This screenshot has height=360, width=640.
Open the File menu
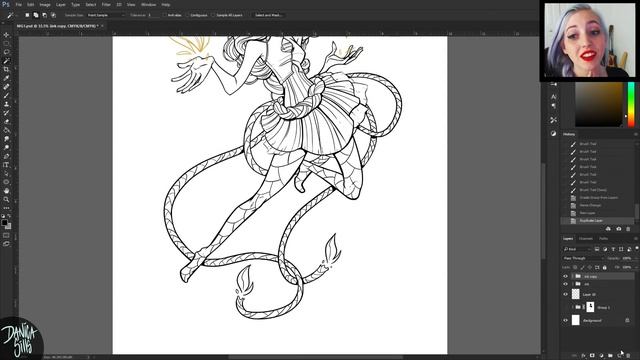[x=18, y=4]
